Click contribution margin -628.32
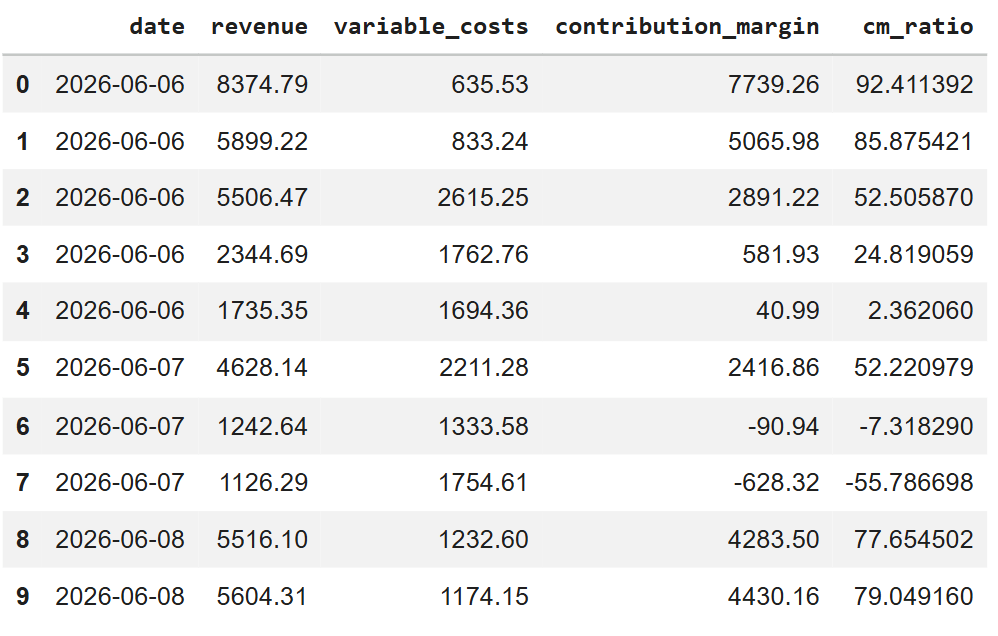The image size is (998, 636). tap(777, 483)
